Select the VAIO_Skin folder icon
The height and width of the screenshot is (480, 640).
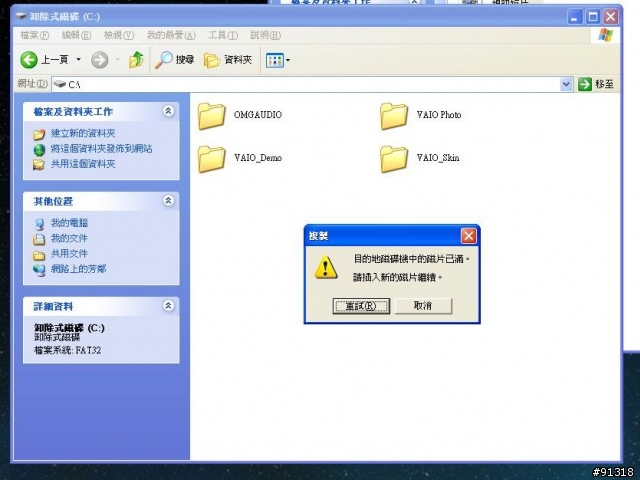click(x=394, y=159)
